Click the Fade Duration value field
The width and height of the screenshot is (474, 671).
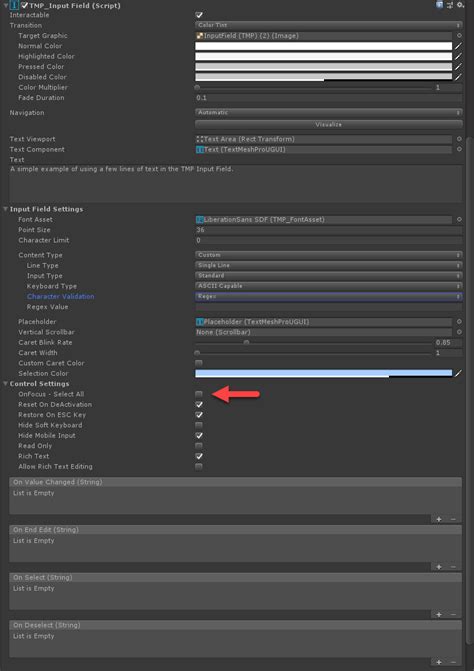(x=329, y=98)
